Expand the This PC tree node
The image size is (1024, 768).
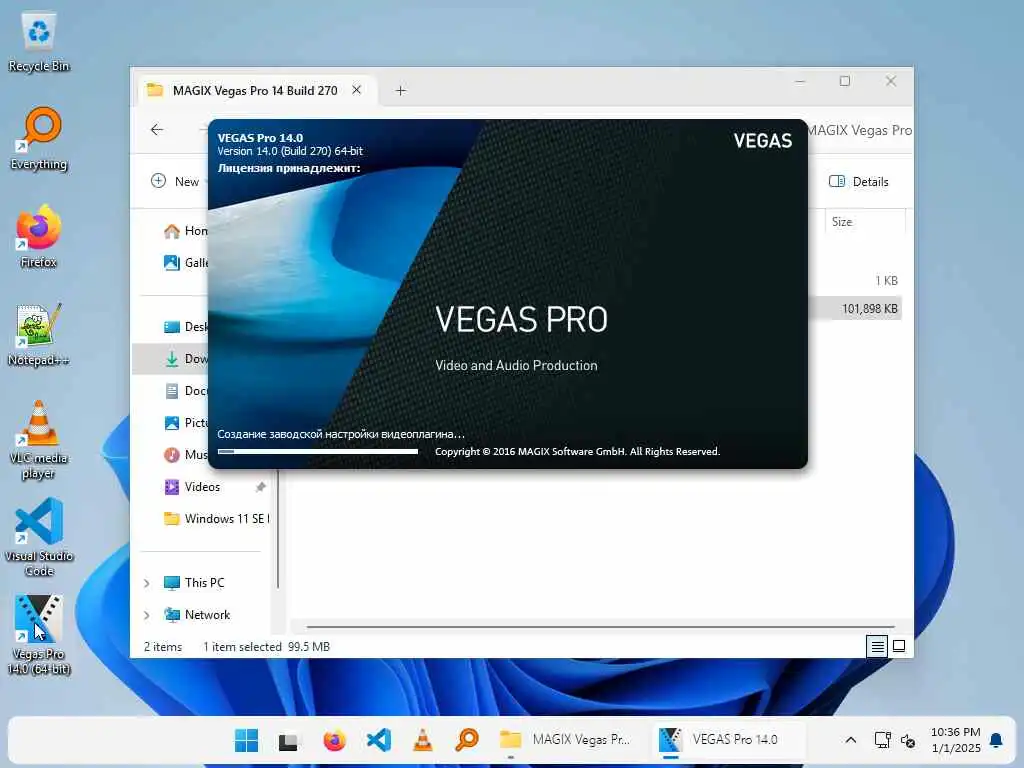tap(146, 583)
